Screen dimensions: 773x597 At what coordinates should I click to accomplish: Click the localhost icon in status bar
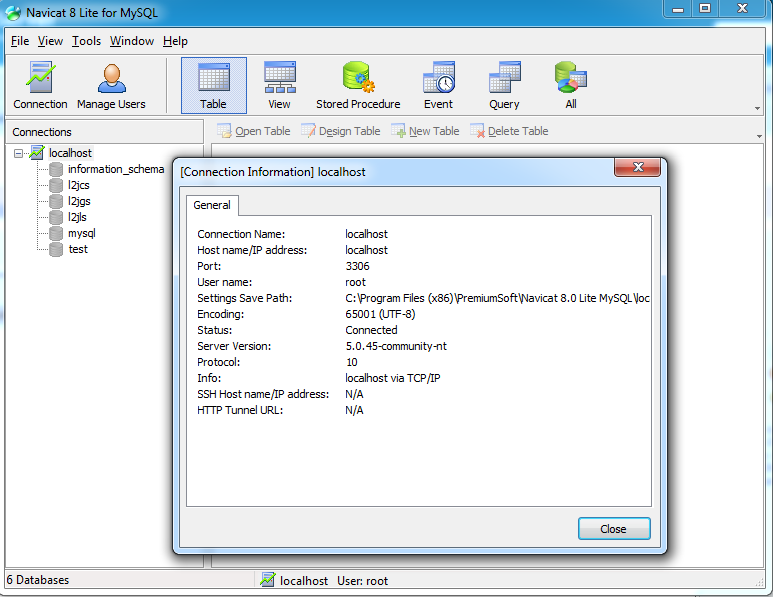[268, 580]
